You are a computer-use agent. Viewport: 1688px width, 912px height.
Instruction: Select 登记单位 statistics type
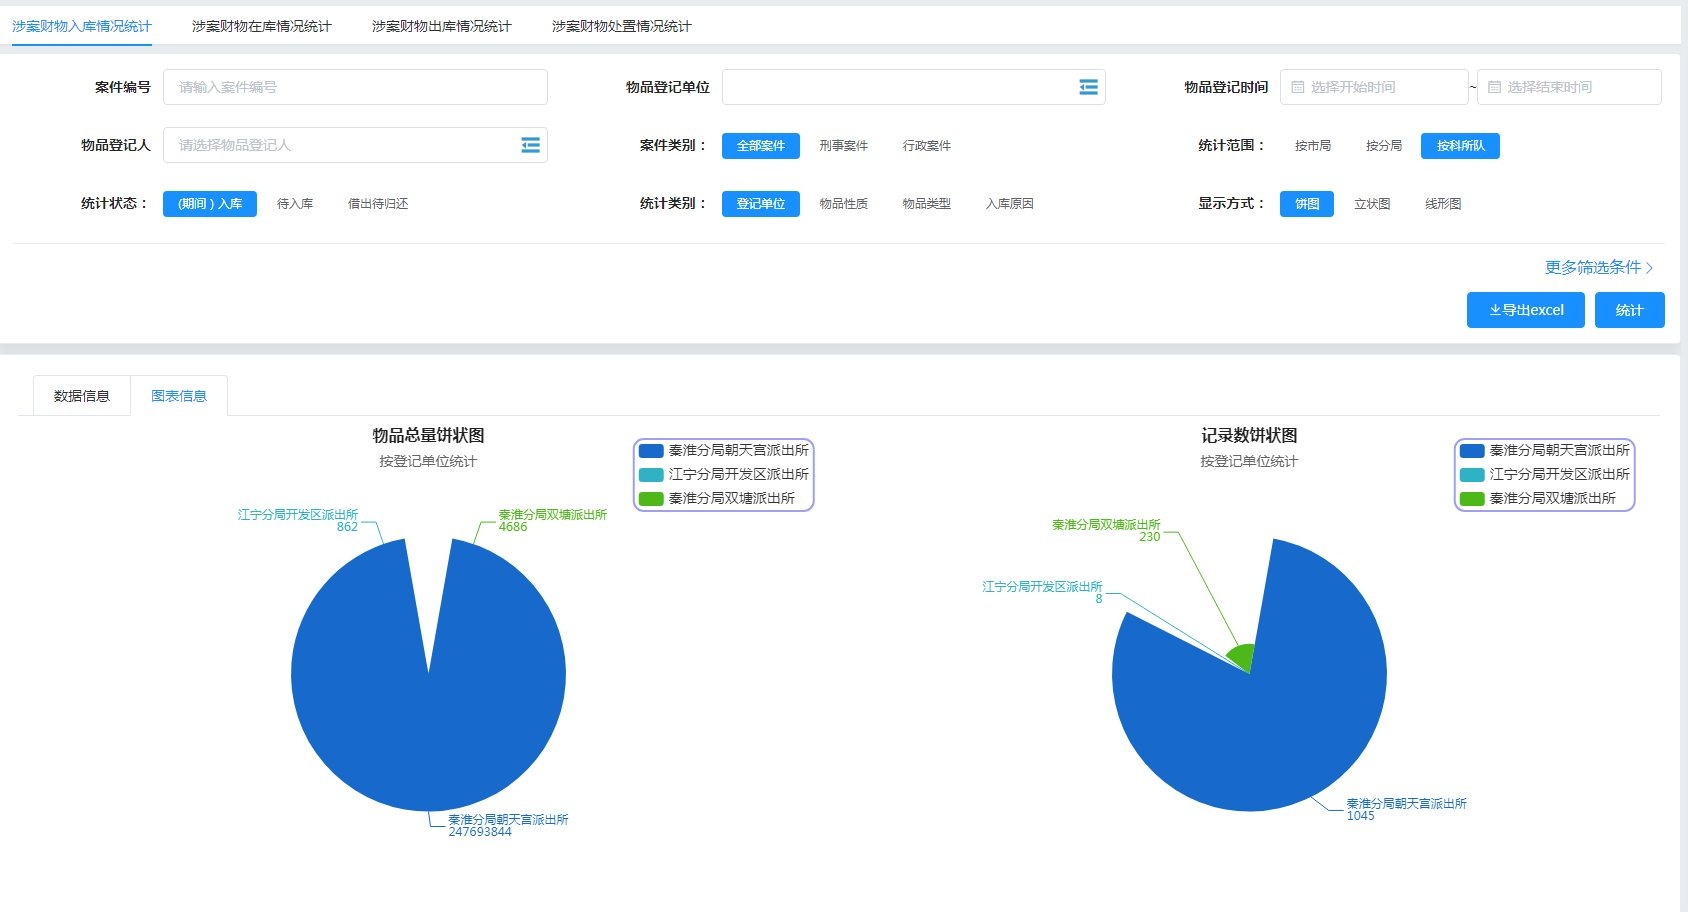point(761,204)
